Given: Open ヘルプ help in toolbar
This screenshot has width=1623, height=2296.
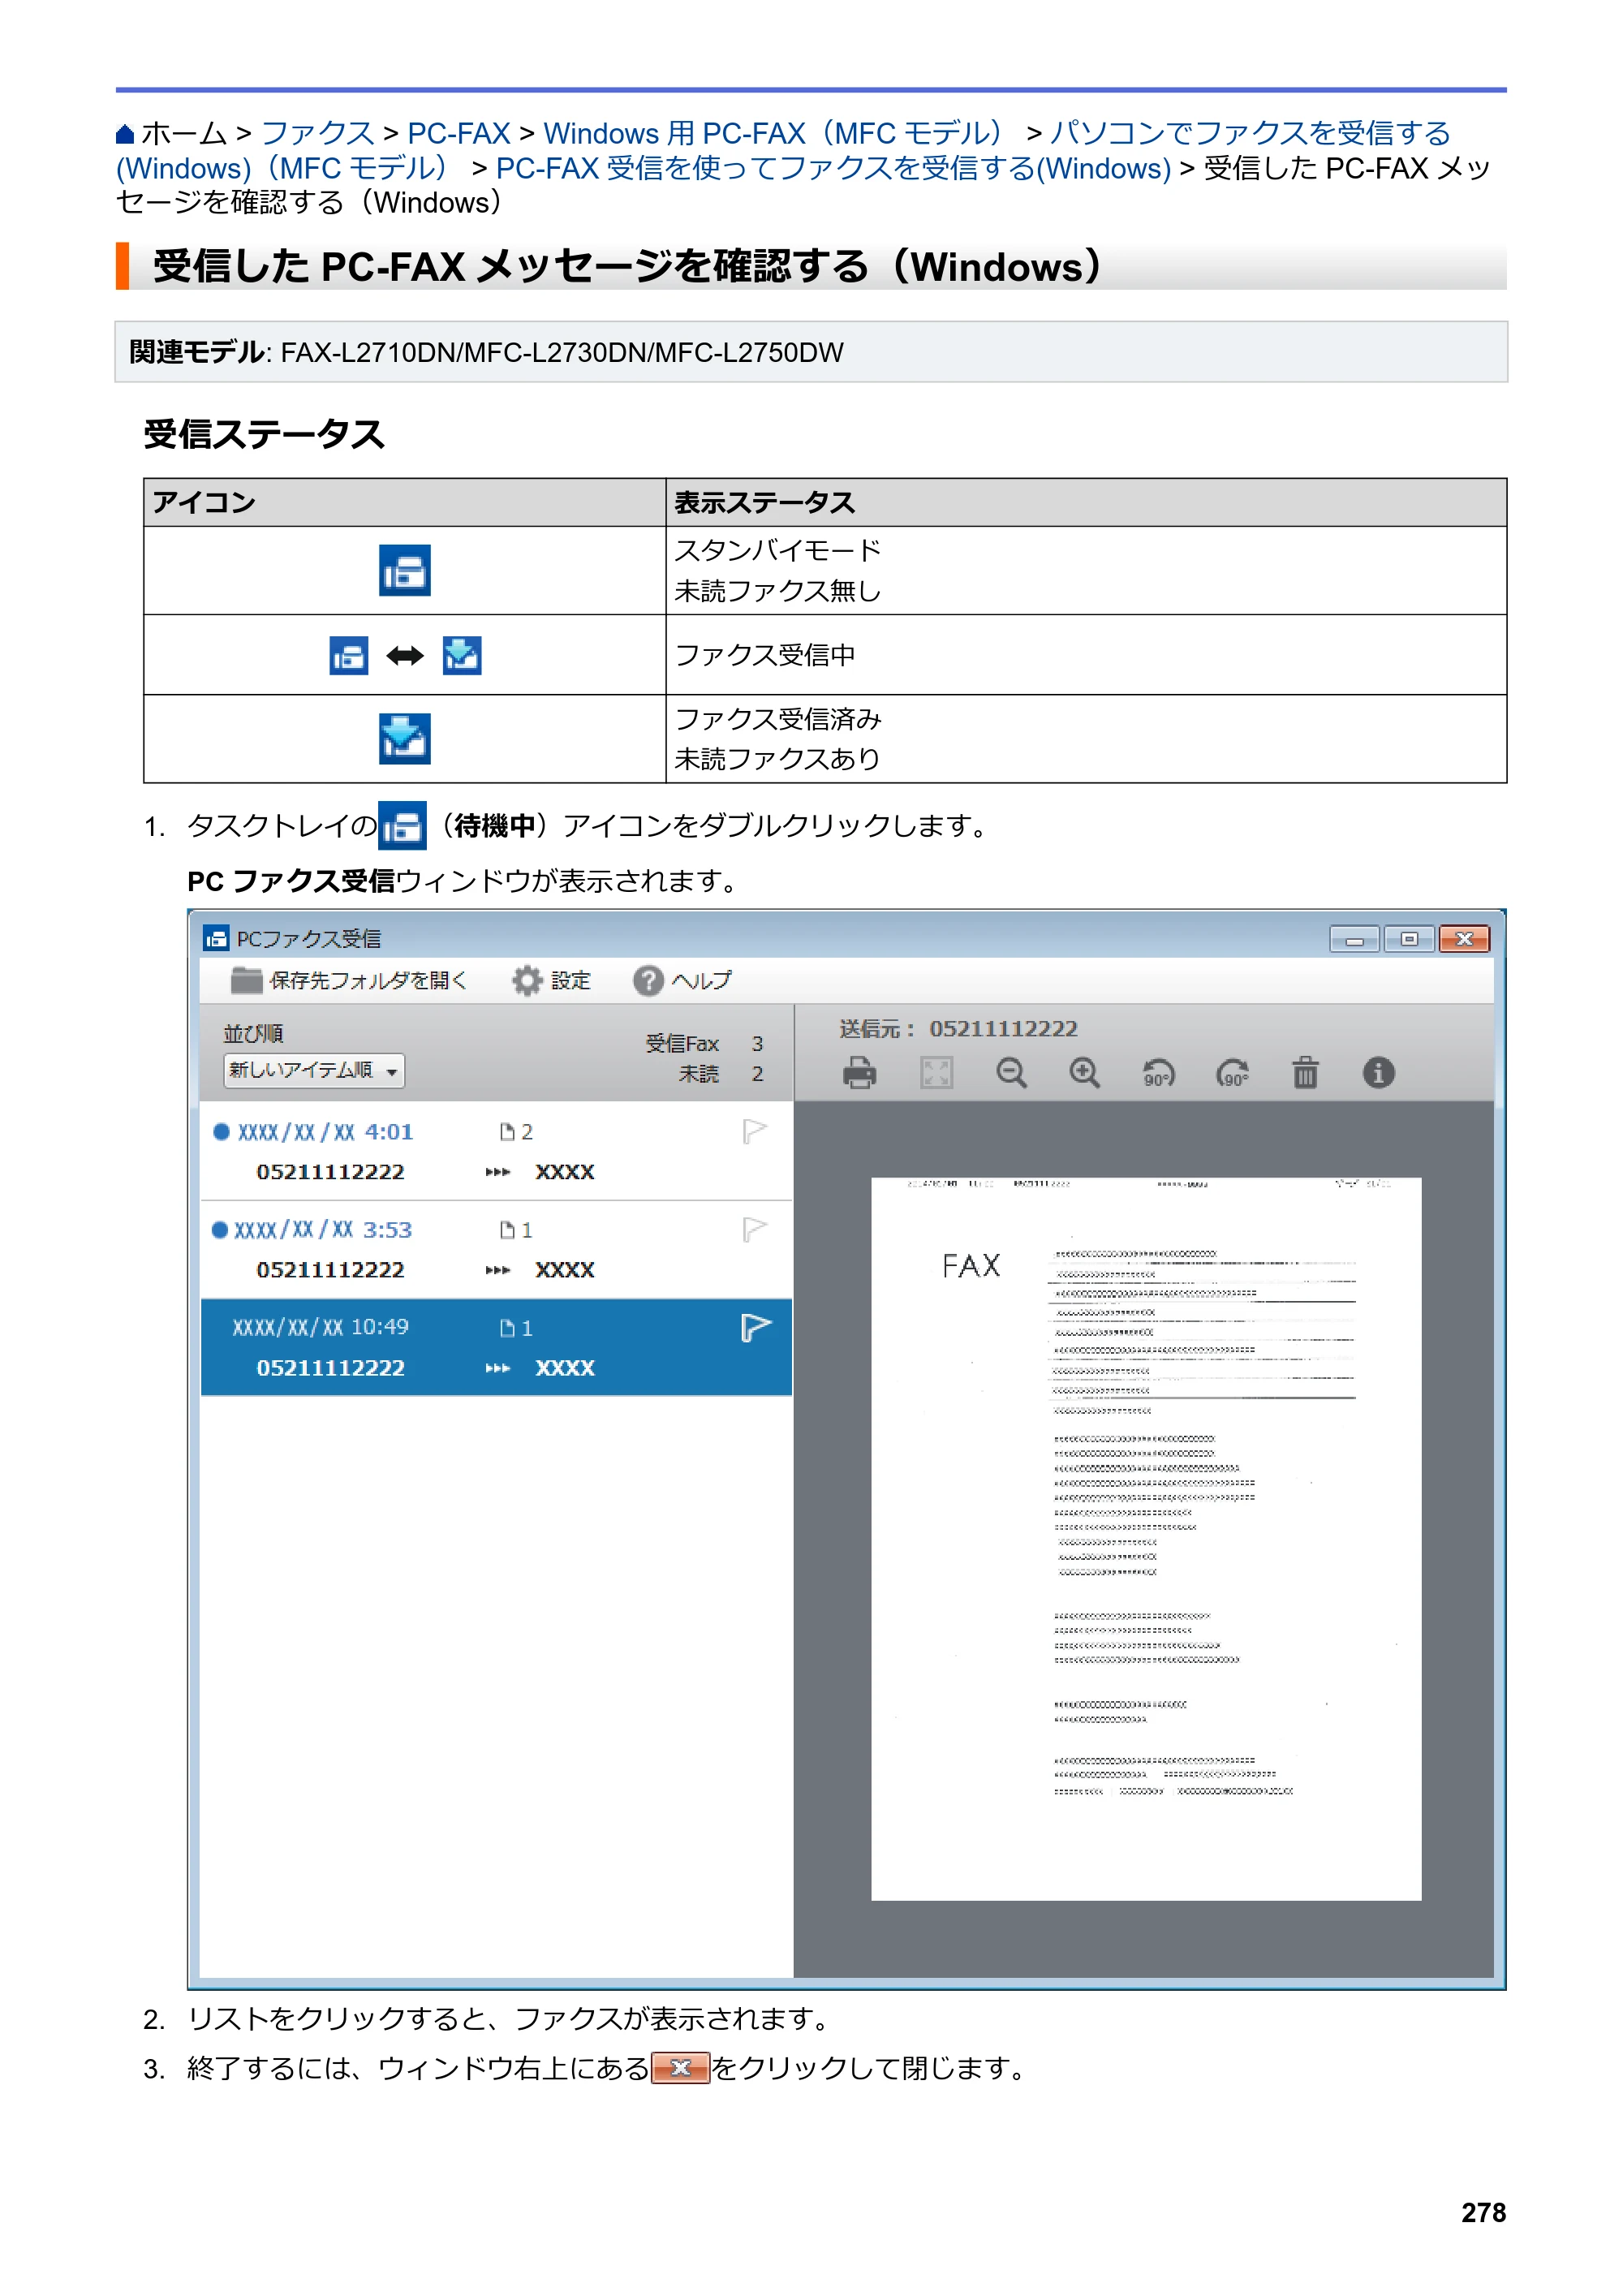Looking at the screenshot, I should coord(682,981).
